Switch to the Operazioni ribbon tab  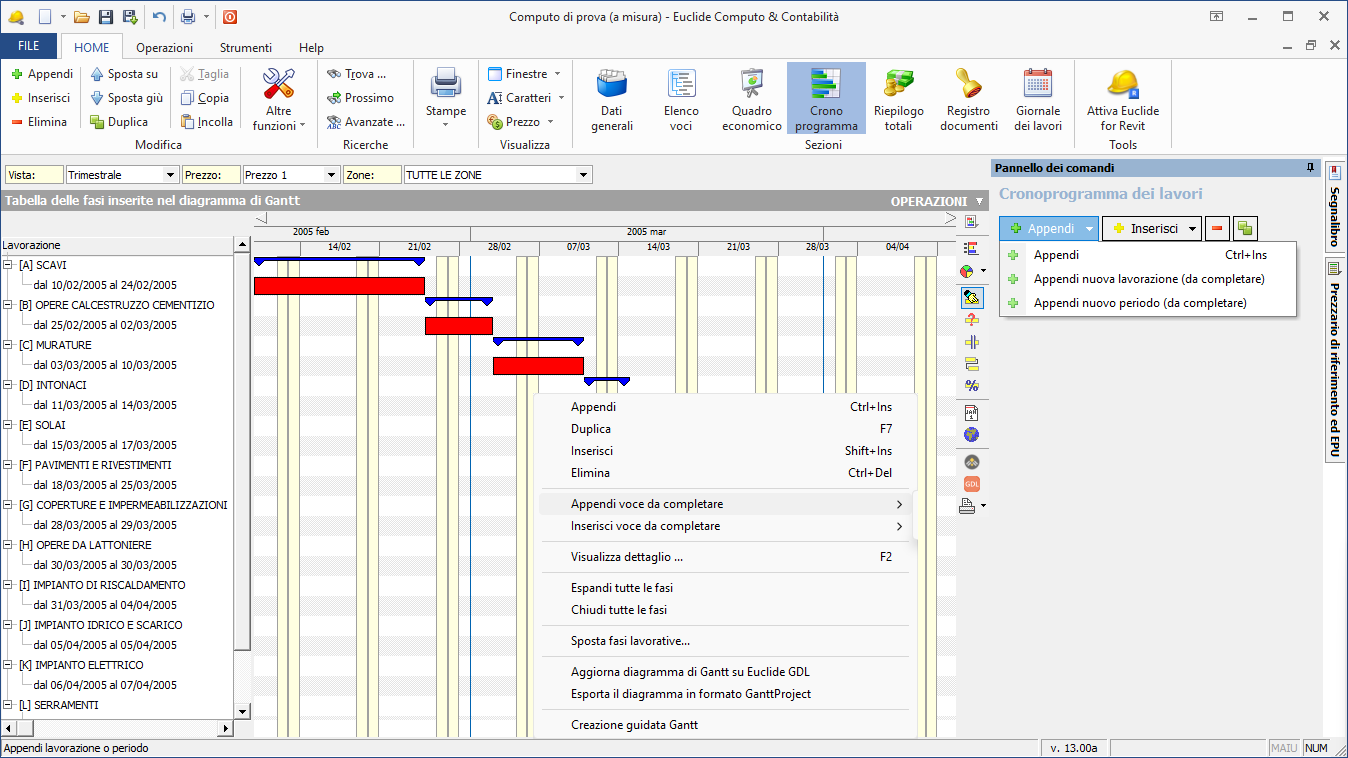(x=165, y=47)
